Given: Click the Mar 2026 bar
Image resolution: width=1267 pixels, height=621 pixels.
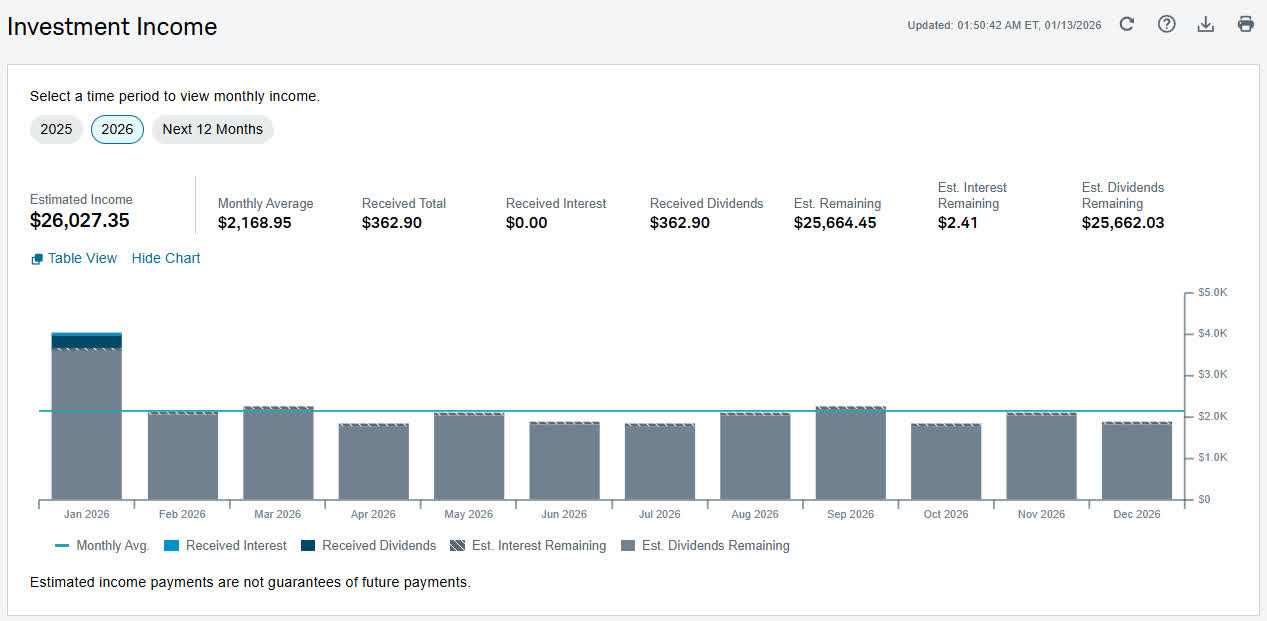Looking at the screenshot, I should [x=278, y=453].
